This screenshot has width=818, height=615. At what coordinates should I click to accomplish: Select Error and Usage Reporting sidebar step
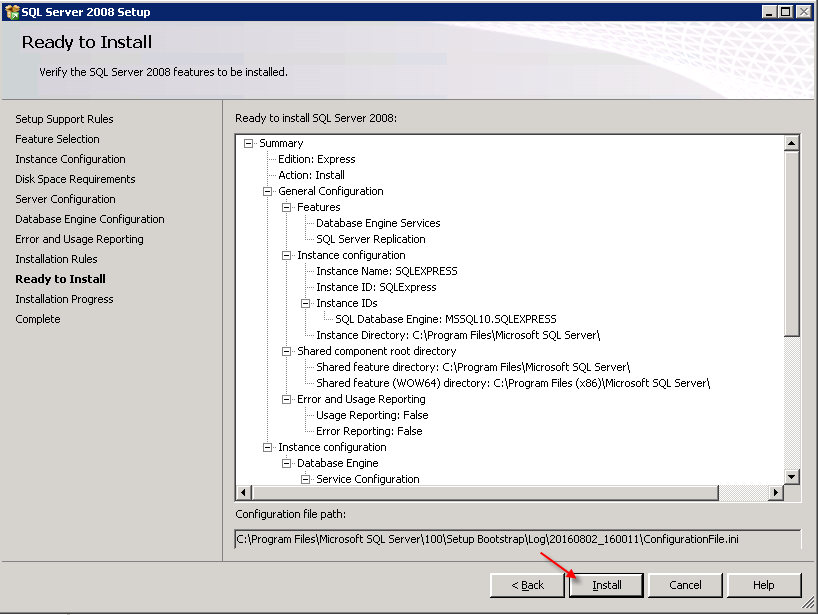click(x=79, y=239)
